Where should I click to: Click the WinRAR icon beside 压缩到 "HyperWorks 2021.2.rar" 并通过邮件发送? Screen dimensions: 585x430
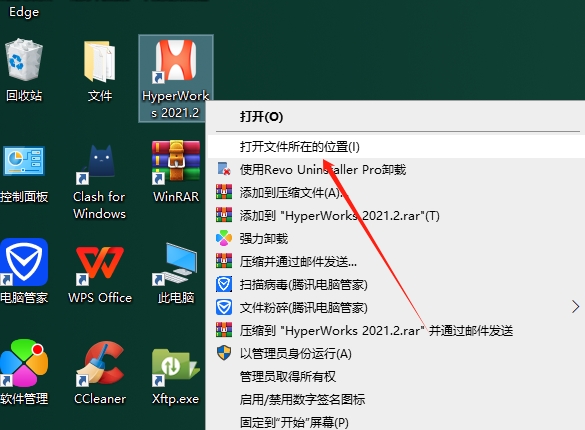coord(224,330)
